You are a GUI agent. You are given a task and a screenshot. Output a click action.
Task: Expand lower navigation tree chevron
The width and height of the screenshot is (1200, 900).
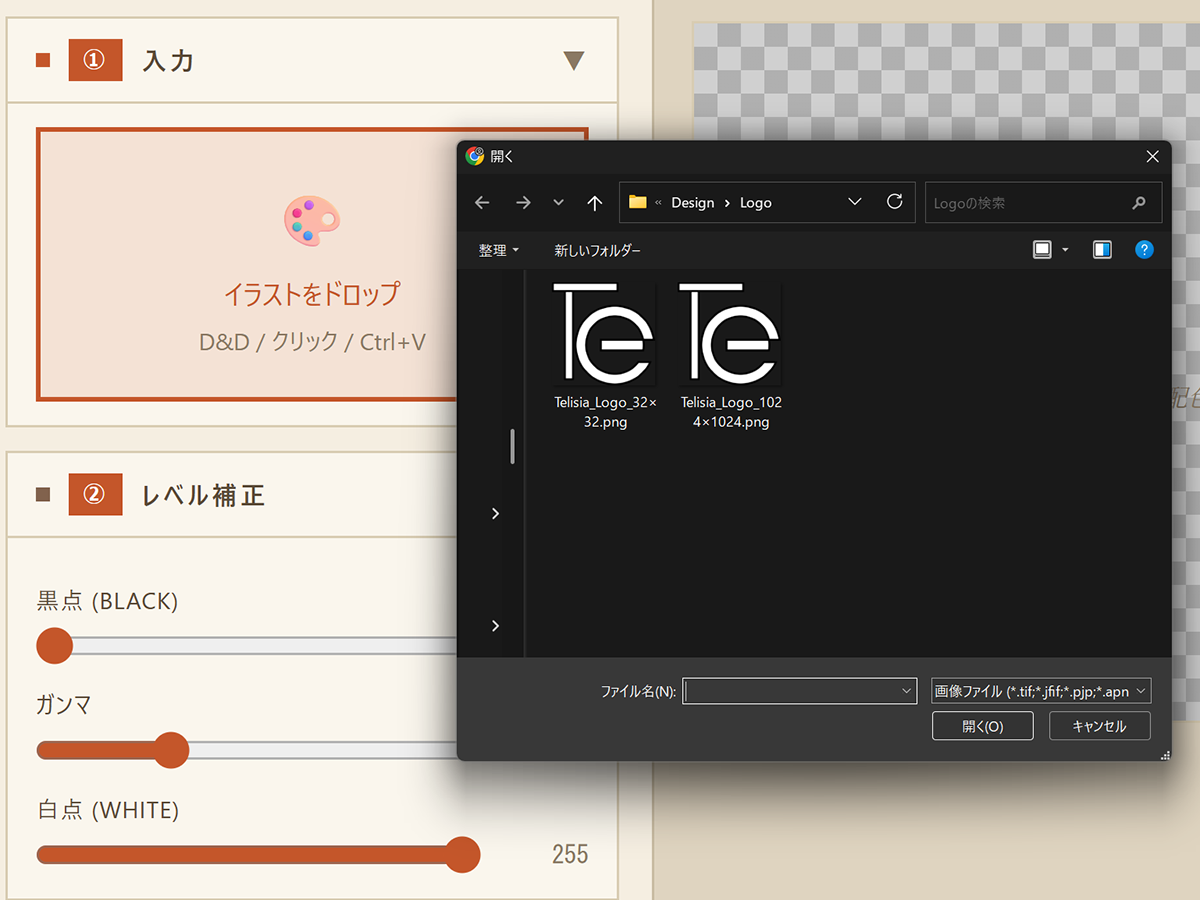tap(495, 626)
